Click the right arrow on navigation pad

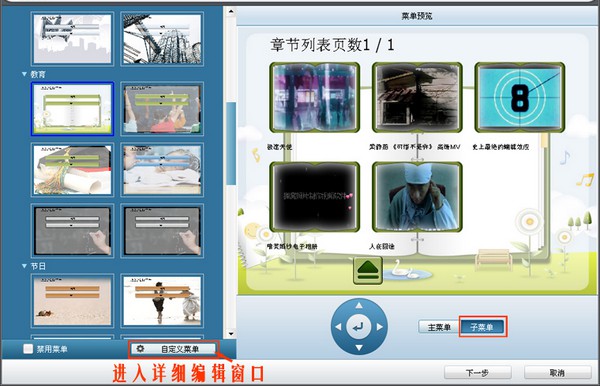pyautogui.click(x=380, y=327)
